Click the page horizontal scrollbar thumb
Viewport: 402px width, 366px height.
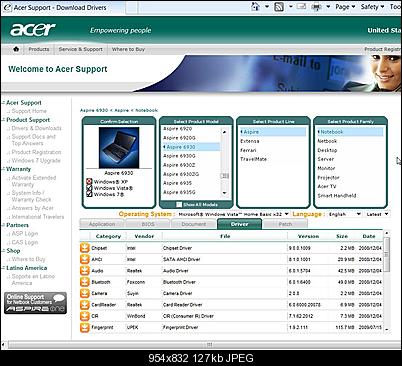[x=209, y=344]
